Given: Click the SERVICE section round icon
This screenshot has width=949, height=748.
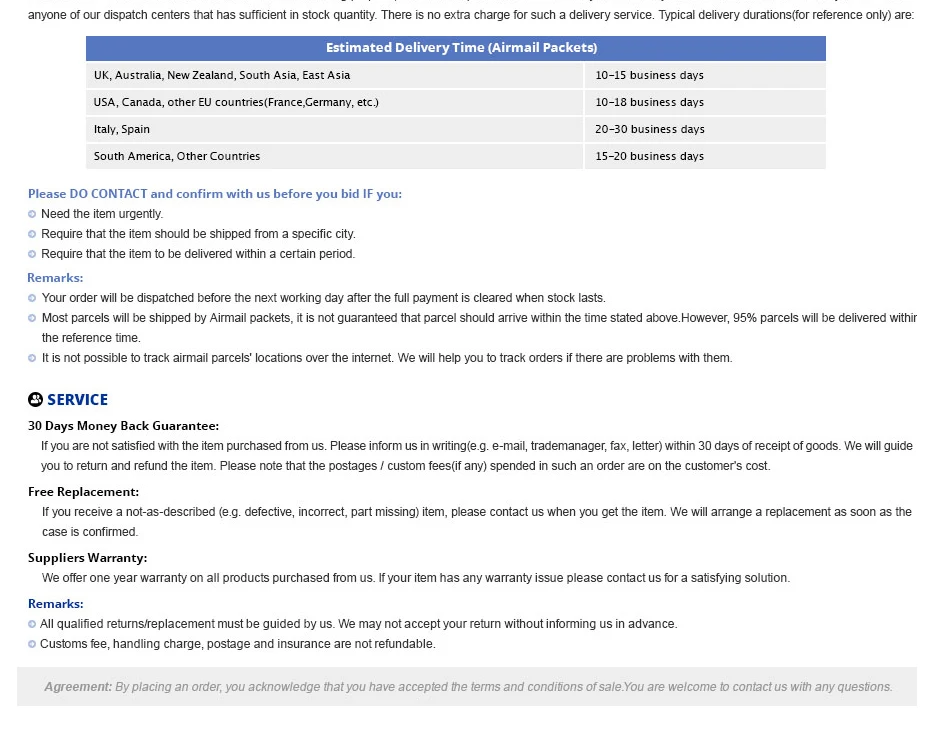Looking at the screenshot, I should [x=36, y=399].
